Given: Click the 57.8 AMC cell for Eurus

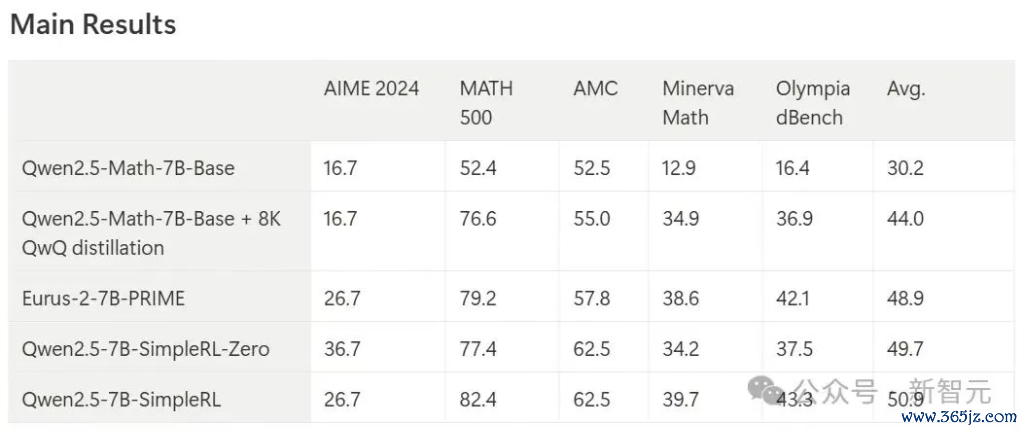Looking at the screenshot, I should tap(592, 298).
